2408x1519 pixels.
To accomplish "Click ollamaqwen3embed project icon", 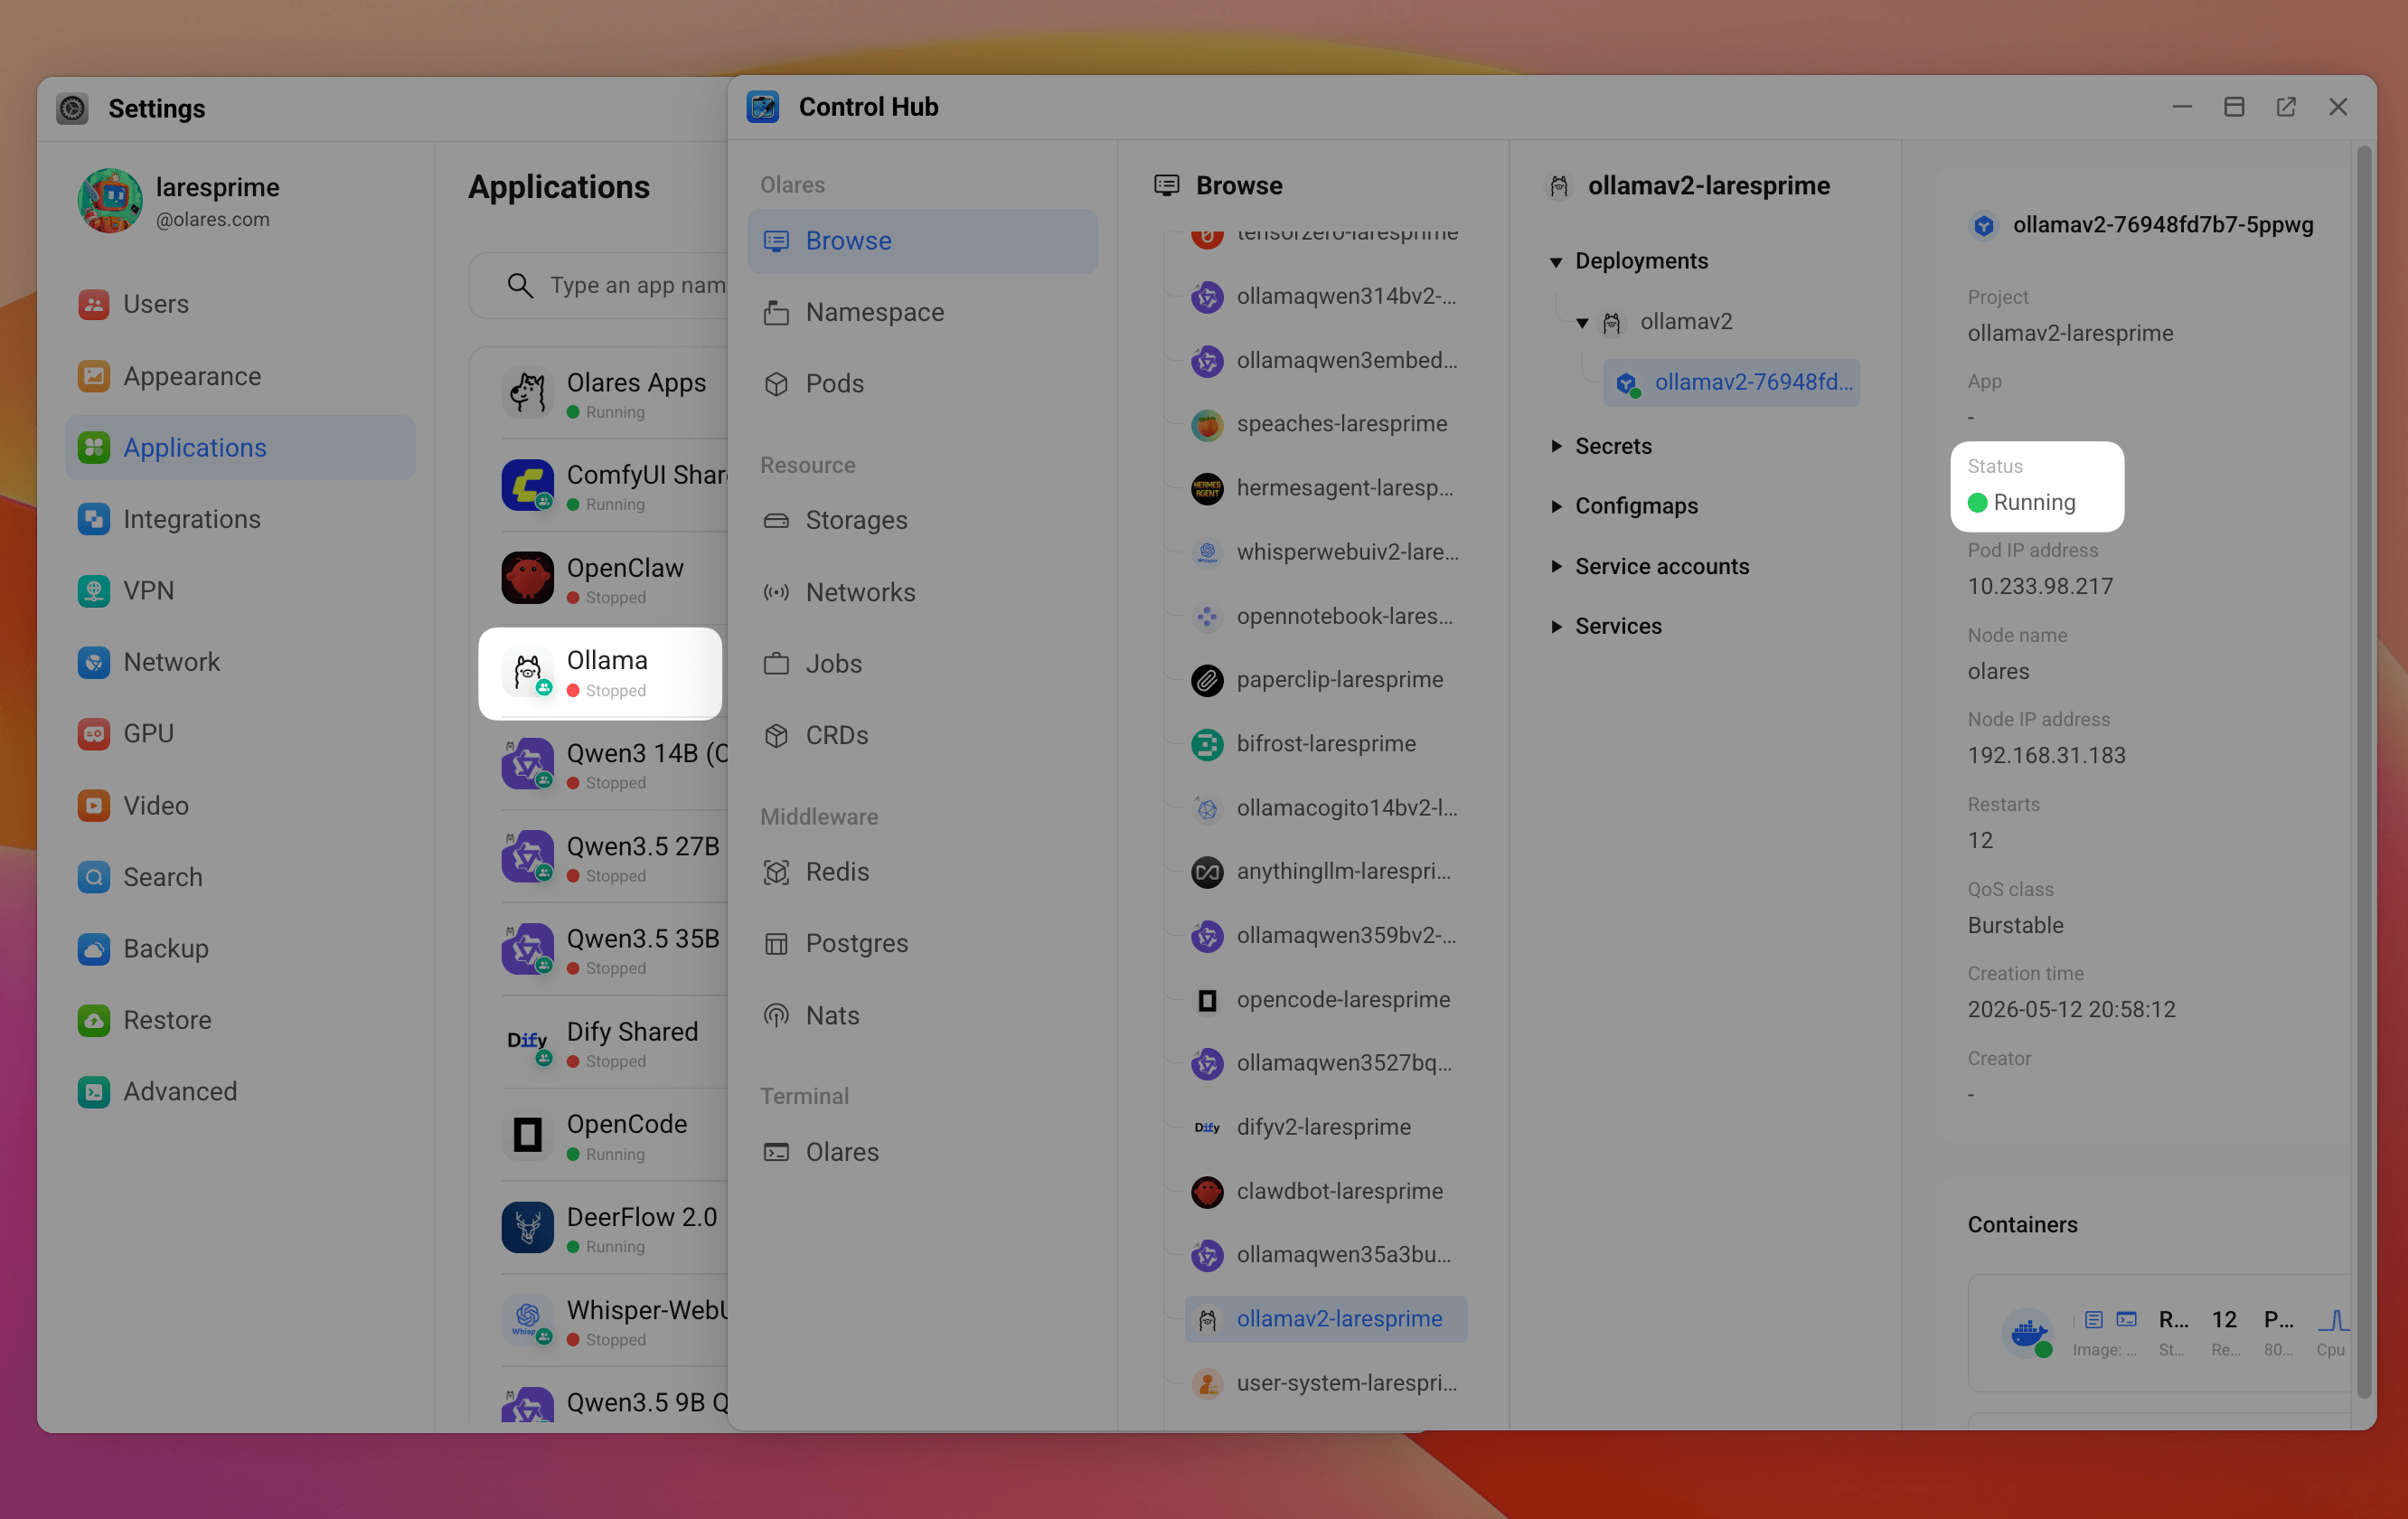I will (x=1207, y=361).
